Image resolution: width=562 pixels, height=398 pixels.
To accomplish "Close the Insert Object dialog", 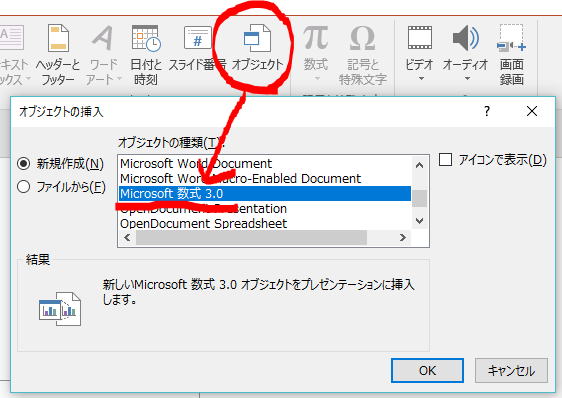I will [532, 111].
